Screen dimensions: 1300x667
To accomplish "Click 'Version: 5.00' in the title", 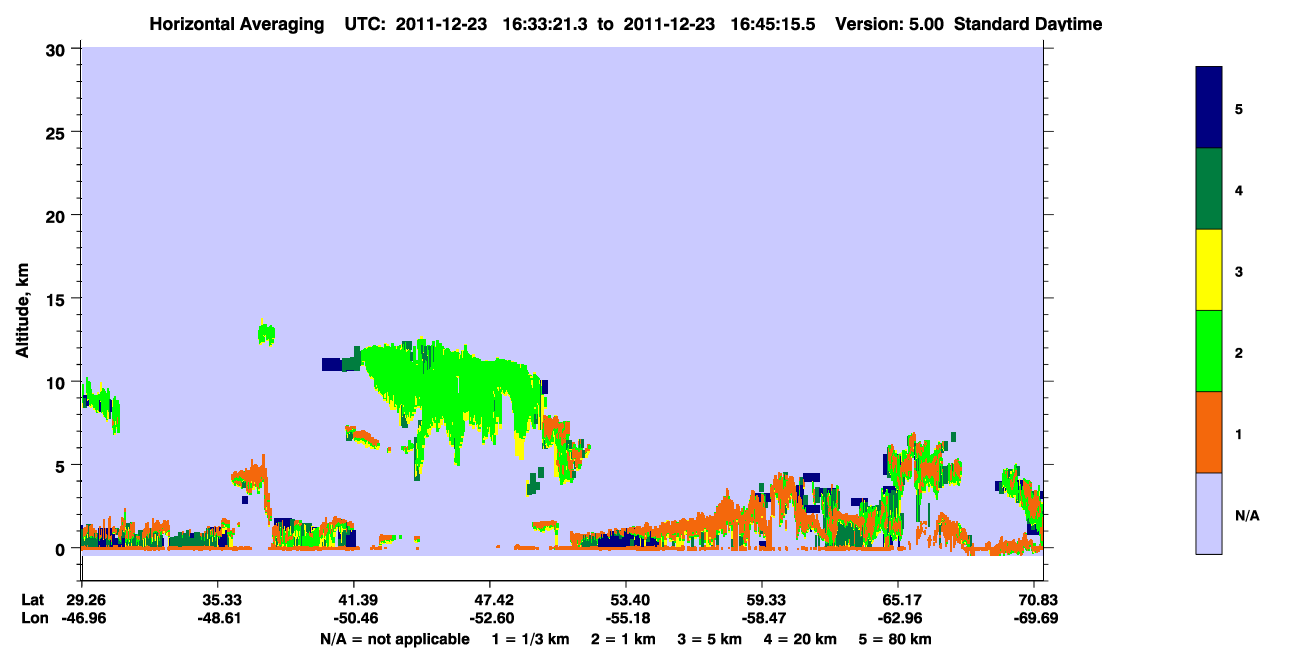I will [x=890, y=24].
